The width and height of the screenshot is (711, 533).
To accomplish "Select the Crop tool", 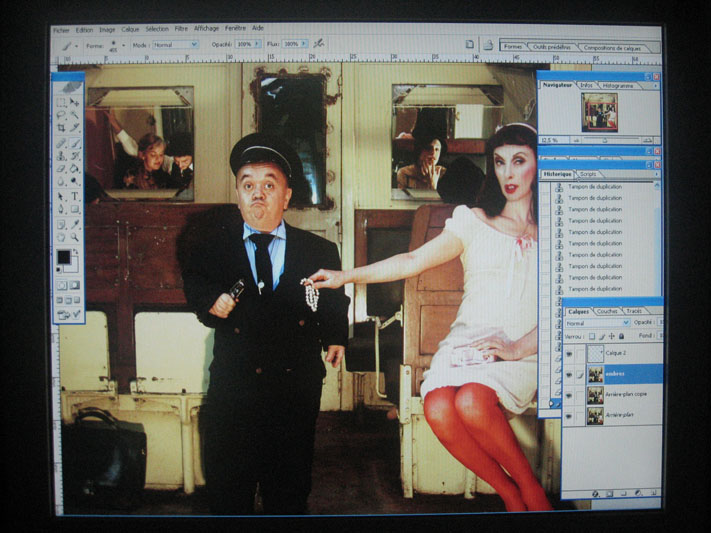I will pos(61,128).
